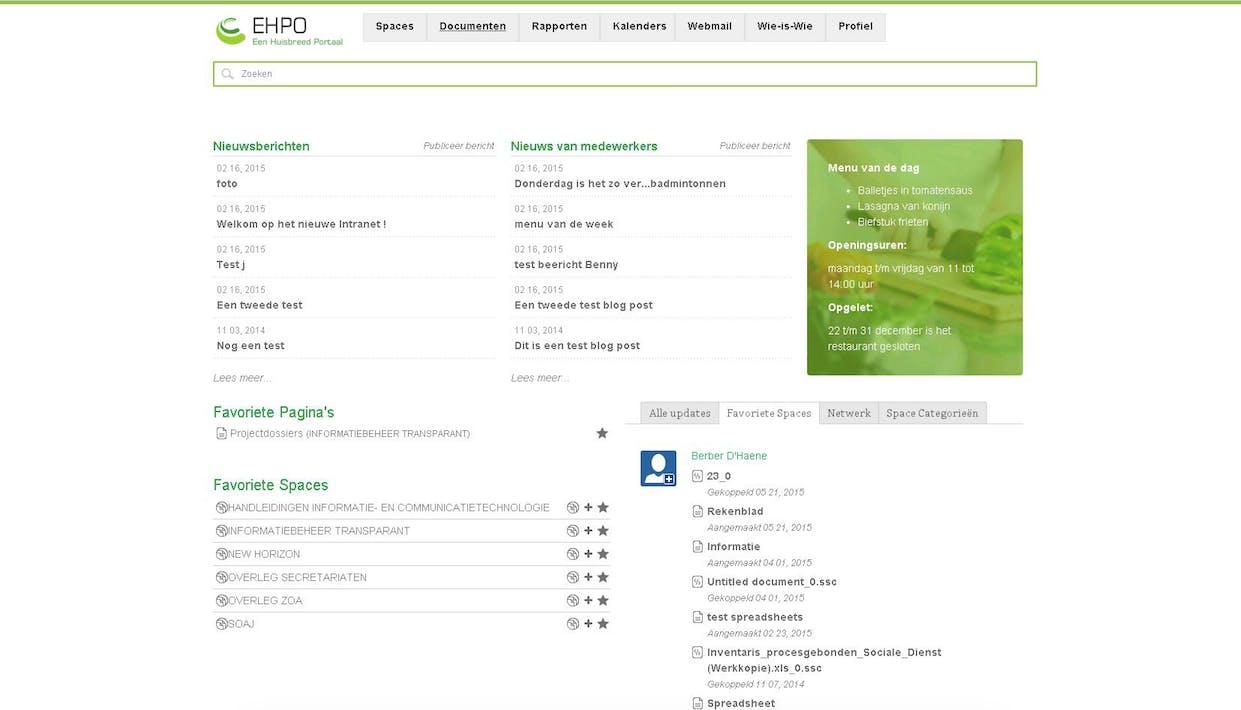Click round icon right of INFORMATIEBEHEER TRANSPARANT row
The width and height of the screenshot is (1241, 710).
point(573,531)
